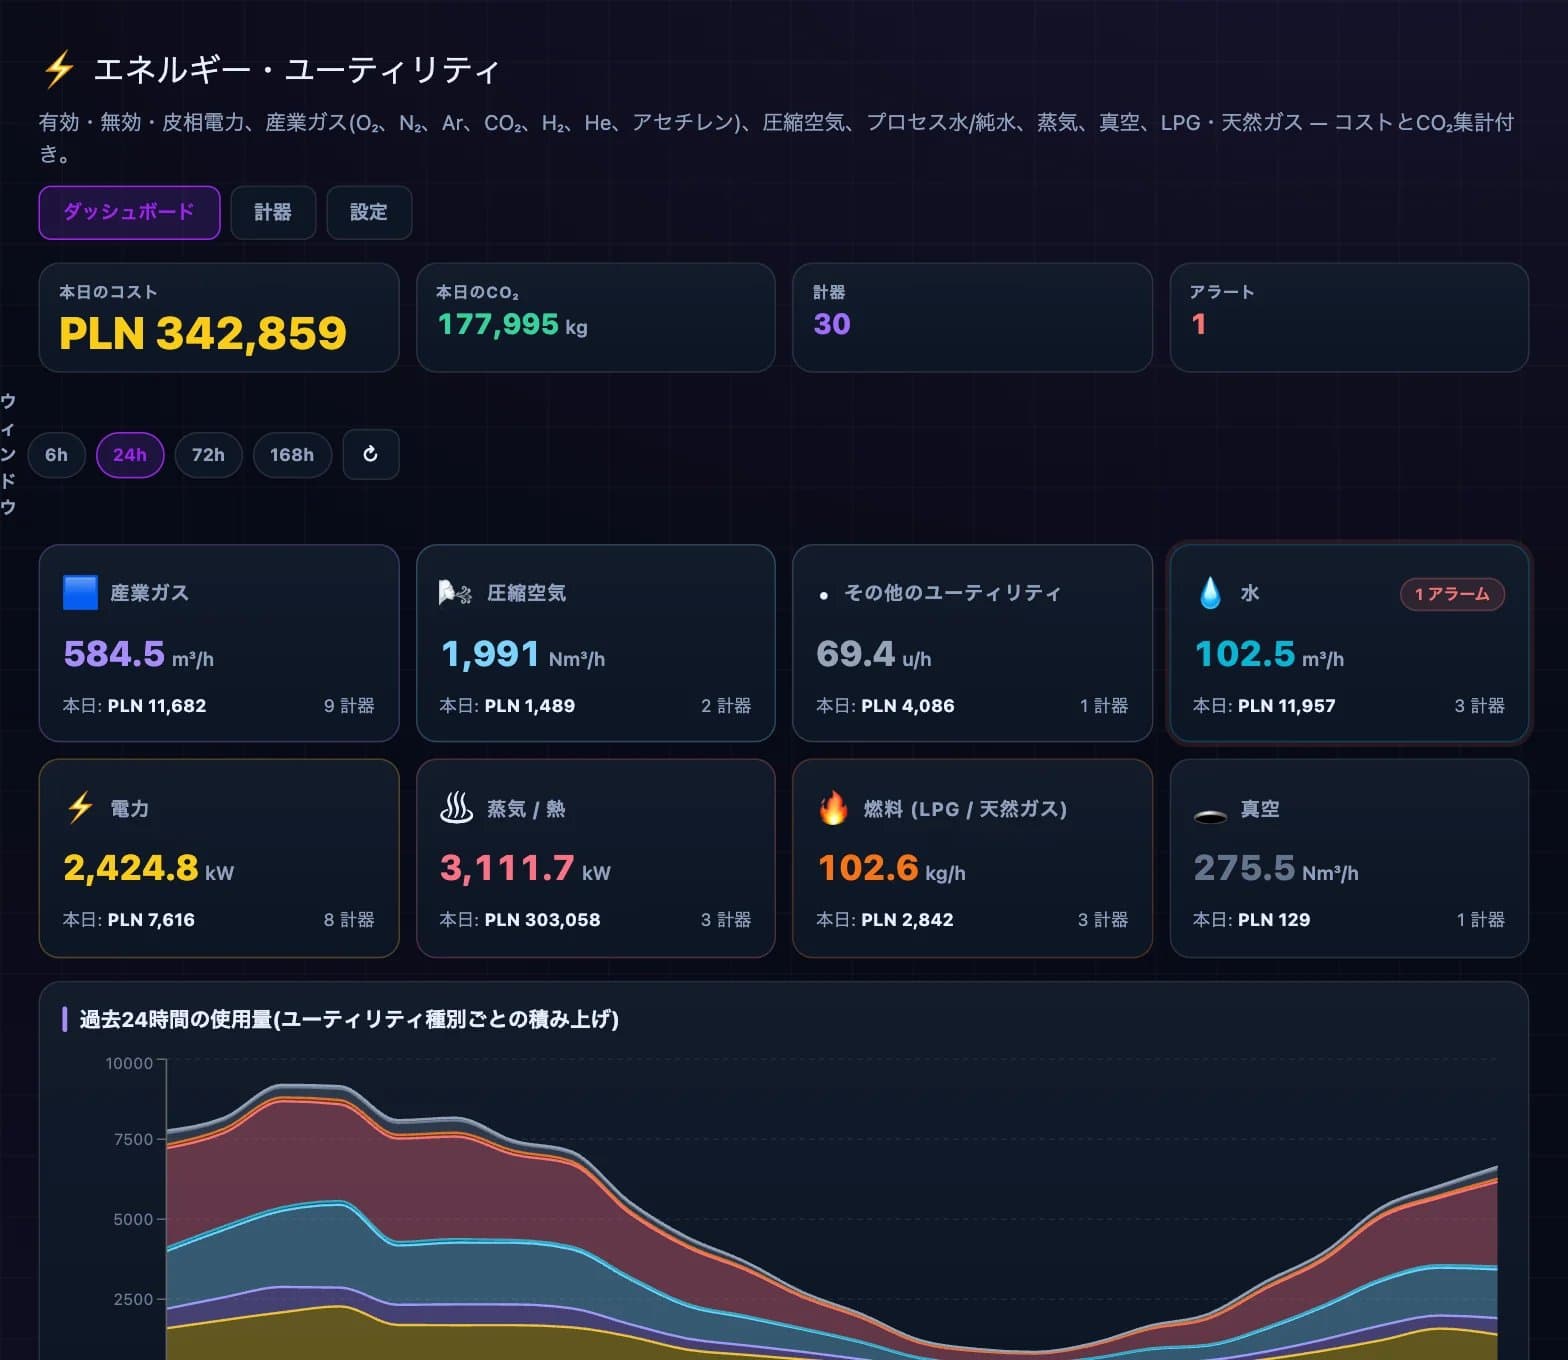This screenshot has height=1360, width=1568.
Task: Click the 本日のCO₂ 177,995 kg value
Action: tap(513, 324)
